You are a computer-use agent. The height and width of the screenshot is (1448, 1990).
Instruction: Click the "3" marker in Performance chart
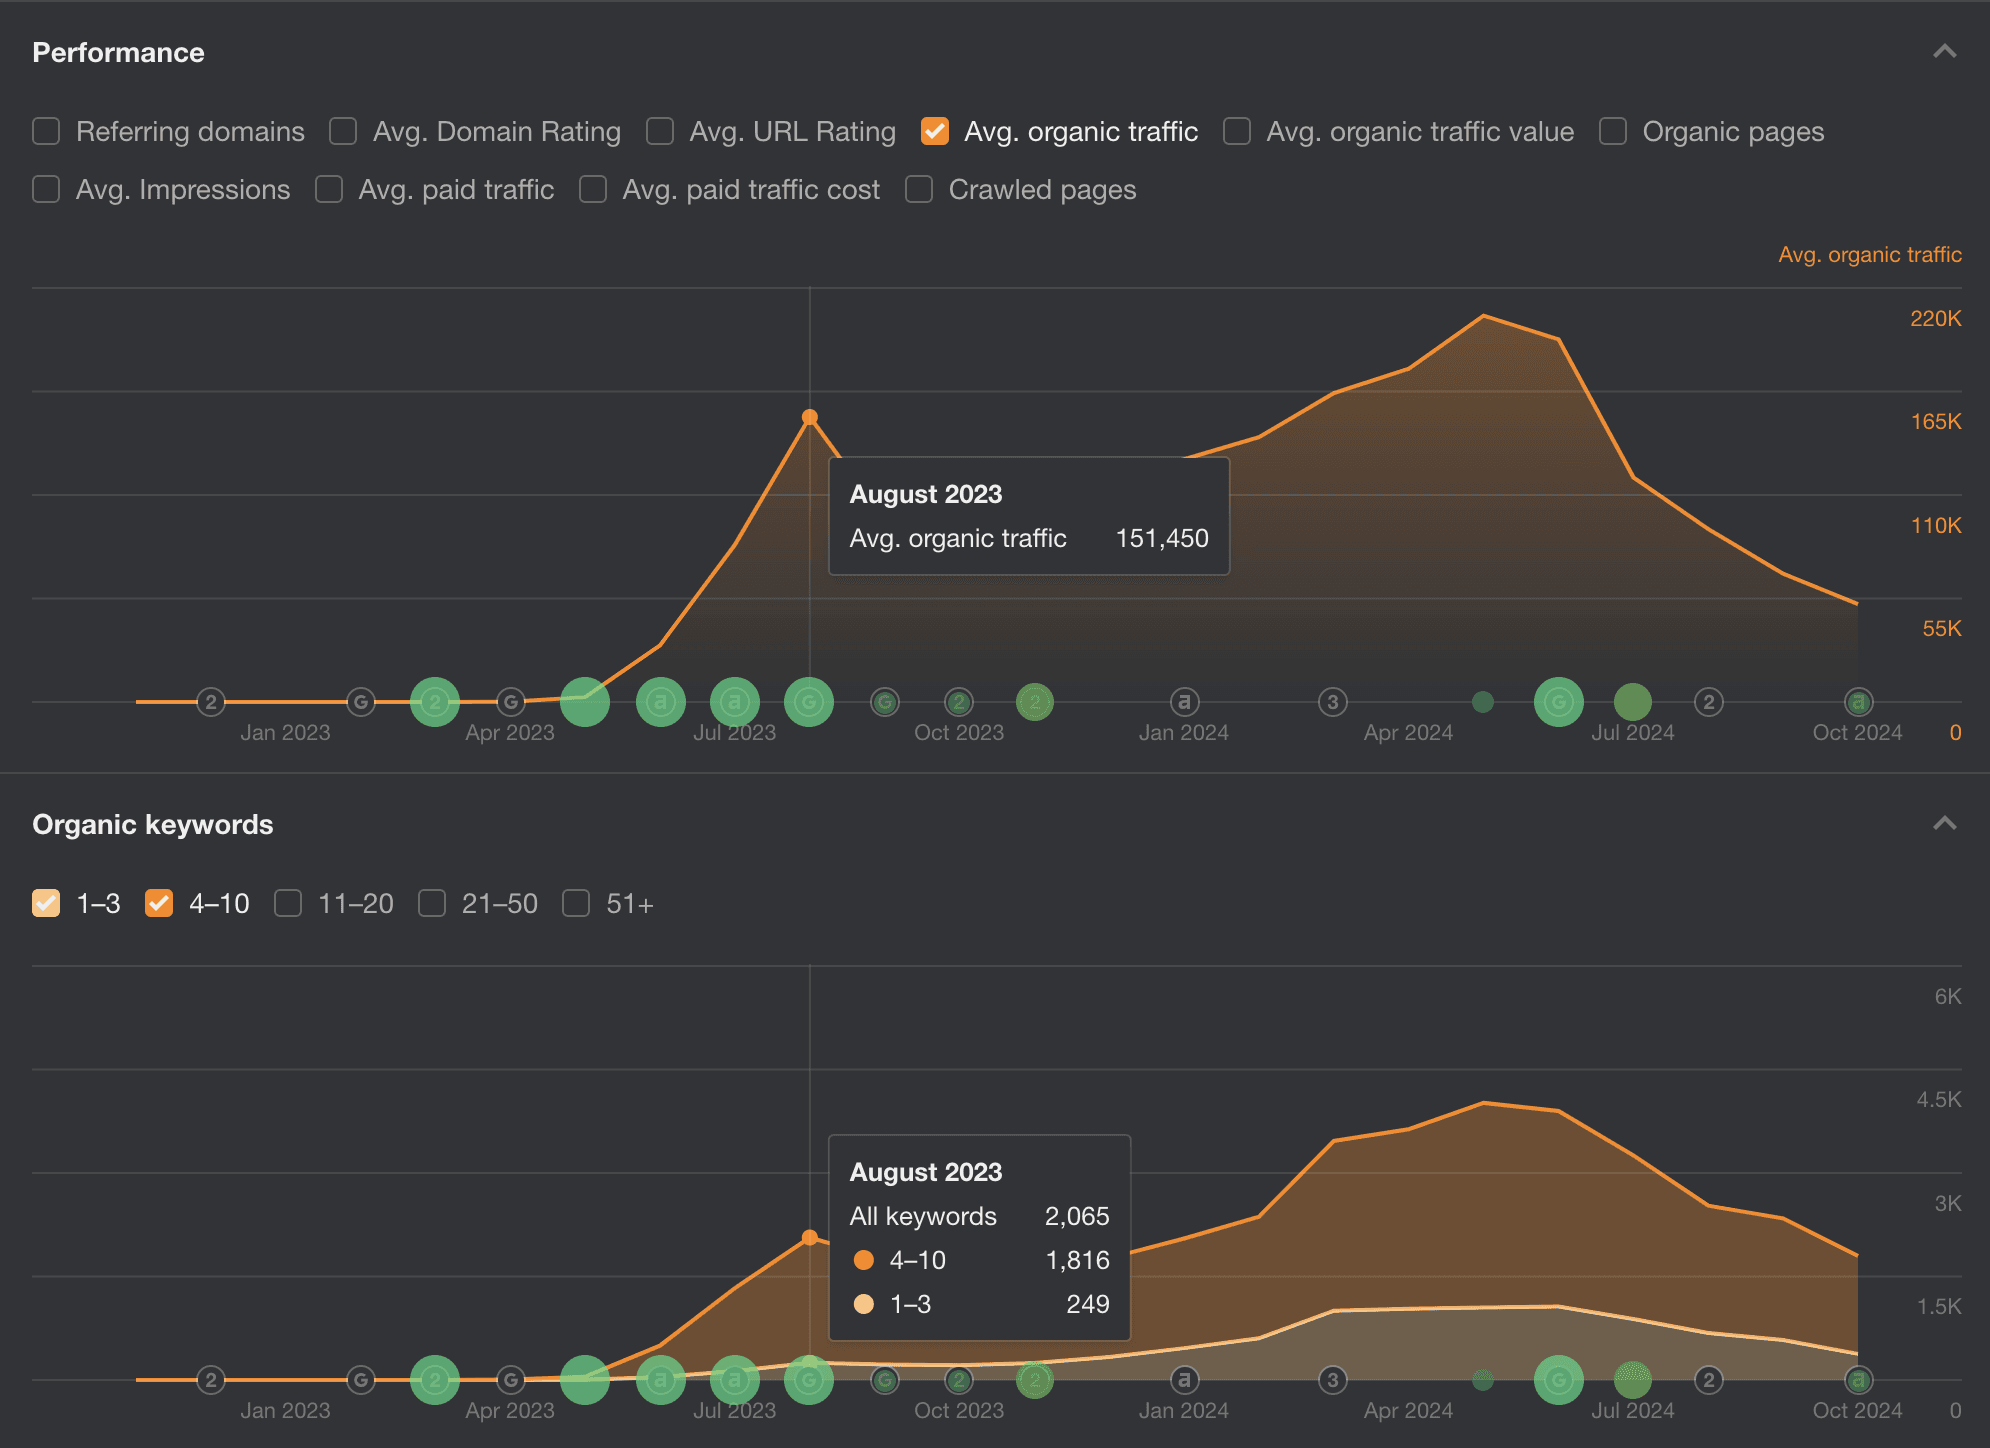pyautogui.click(x=1332, y=702)
